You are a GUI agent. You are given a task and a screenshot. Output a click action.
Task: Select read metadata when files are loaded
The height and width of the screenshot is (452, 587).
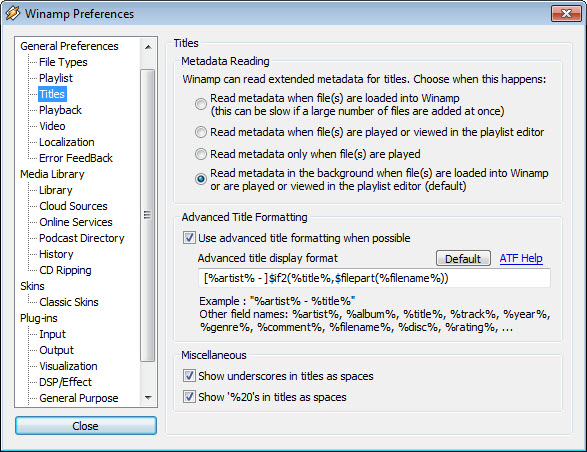coord(201,104)
